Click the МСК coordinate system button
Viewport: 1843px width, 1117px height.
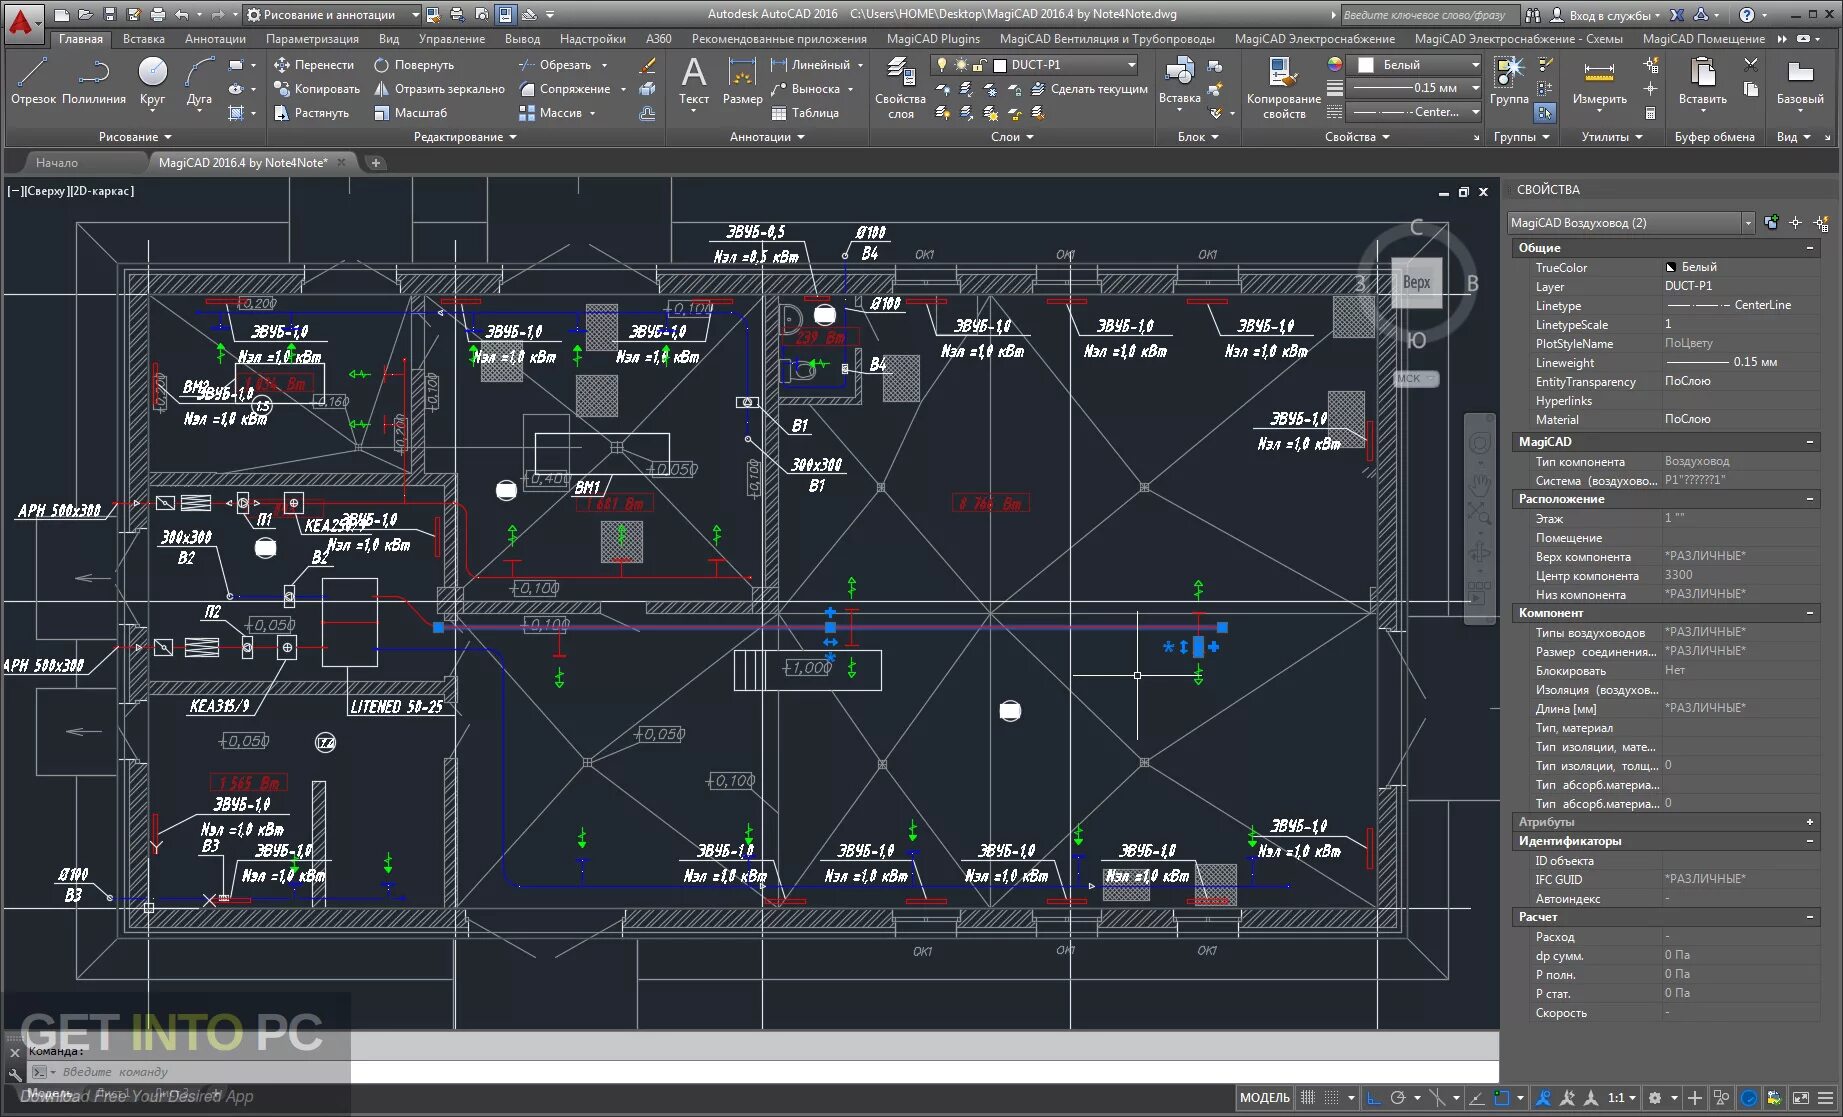tap(1414, 378)
